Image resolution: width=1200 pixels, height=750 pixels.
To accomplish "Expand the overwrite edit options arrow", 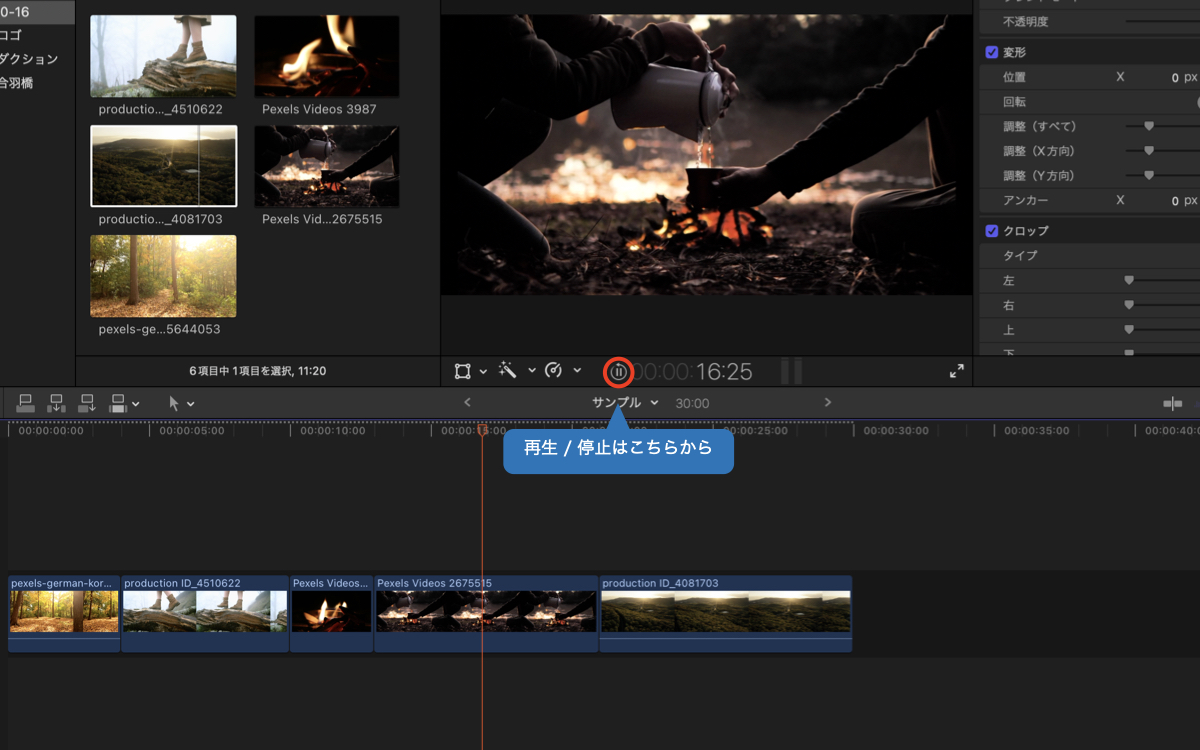I will (x=136, y=404).
